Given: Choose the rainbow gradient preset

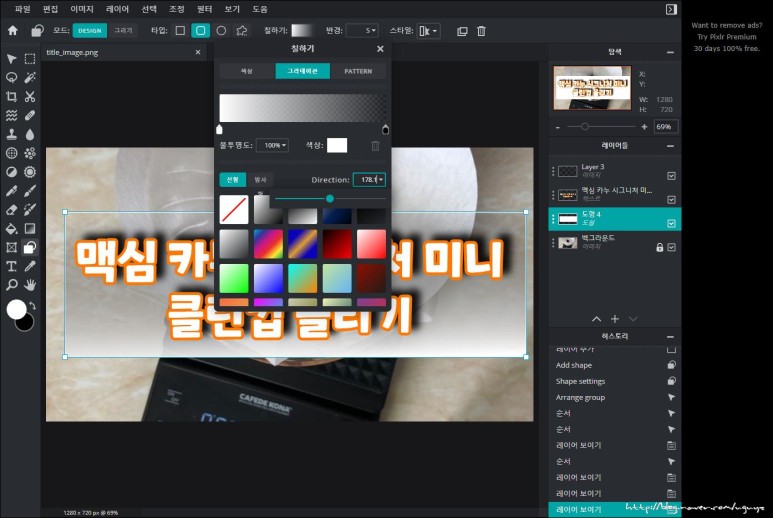Looking at the screenshot, I should [x=268, y=244].
